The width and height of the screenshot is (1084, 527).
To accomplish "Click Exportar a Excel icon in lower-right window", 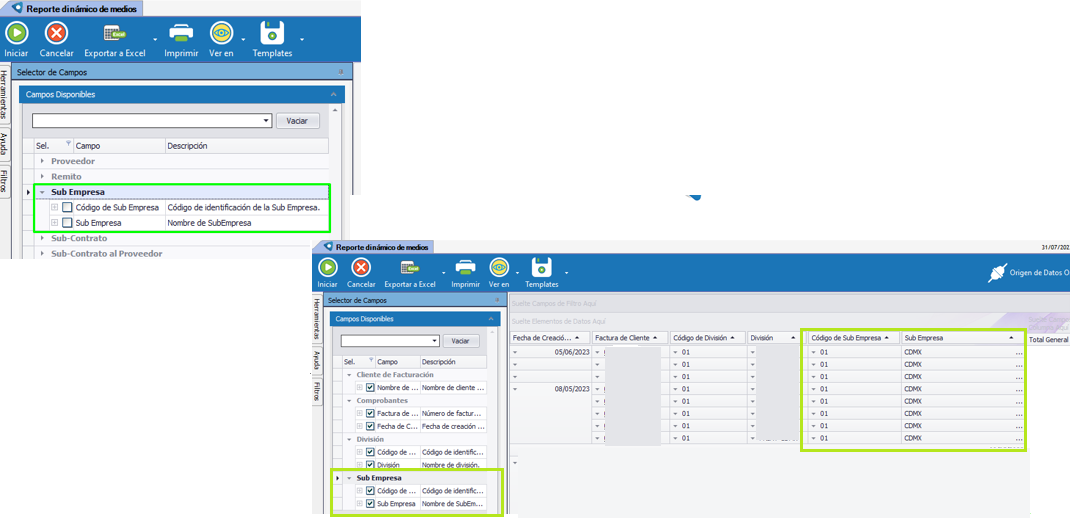I will [411, 268].
